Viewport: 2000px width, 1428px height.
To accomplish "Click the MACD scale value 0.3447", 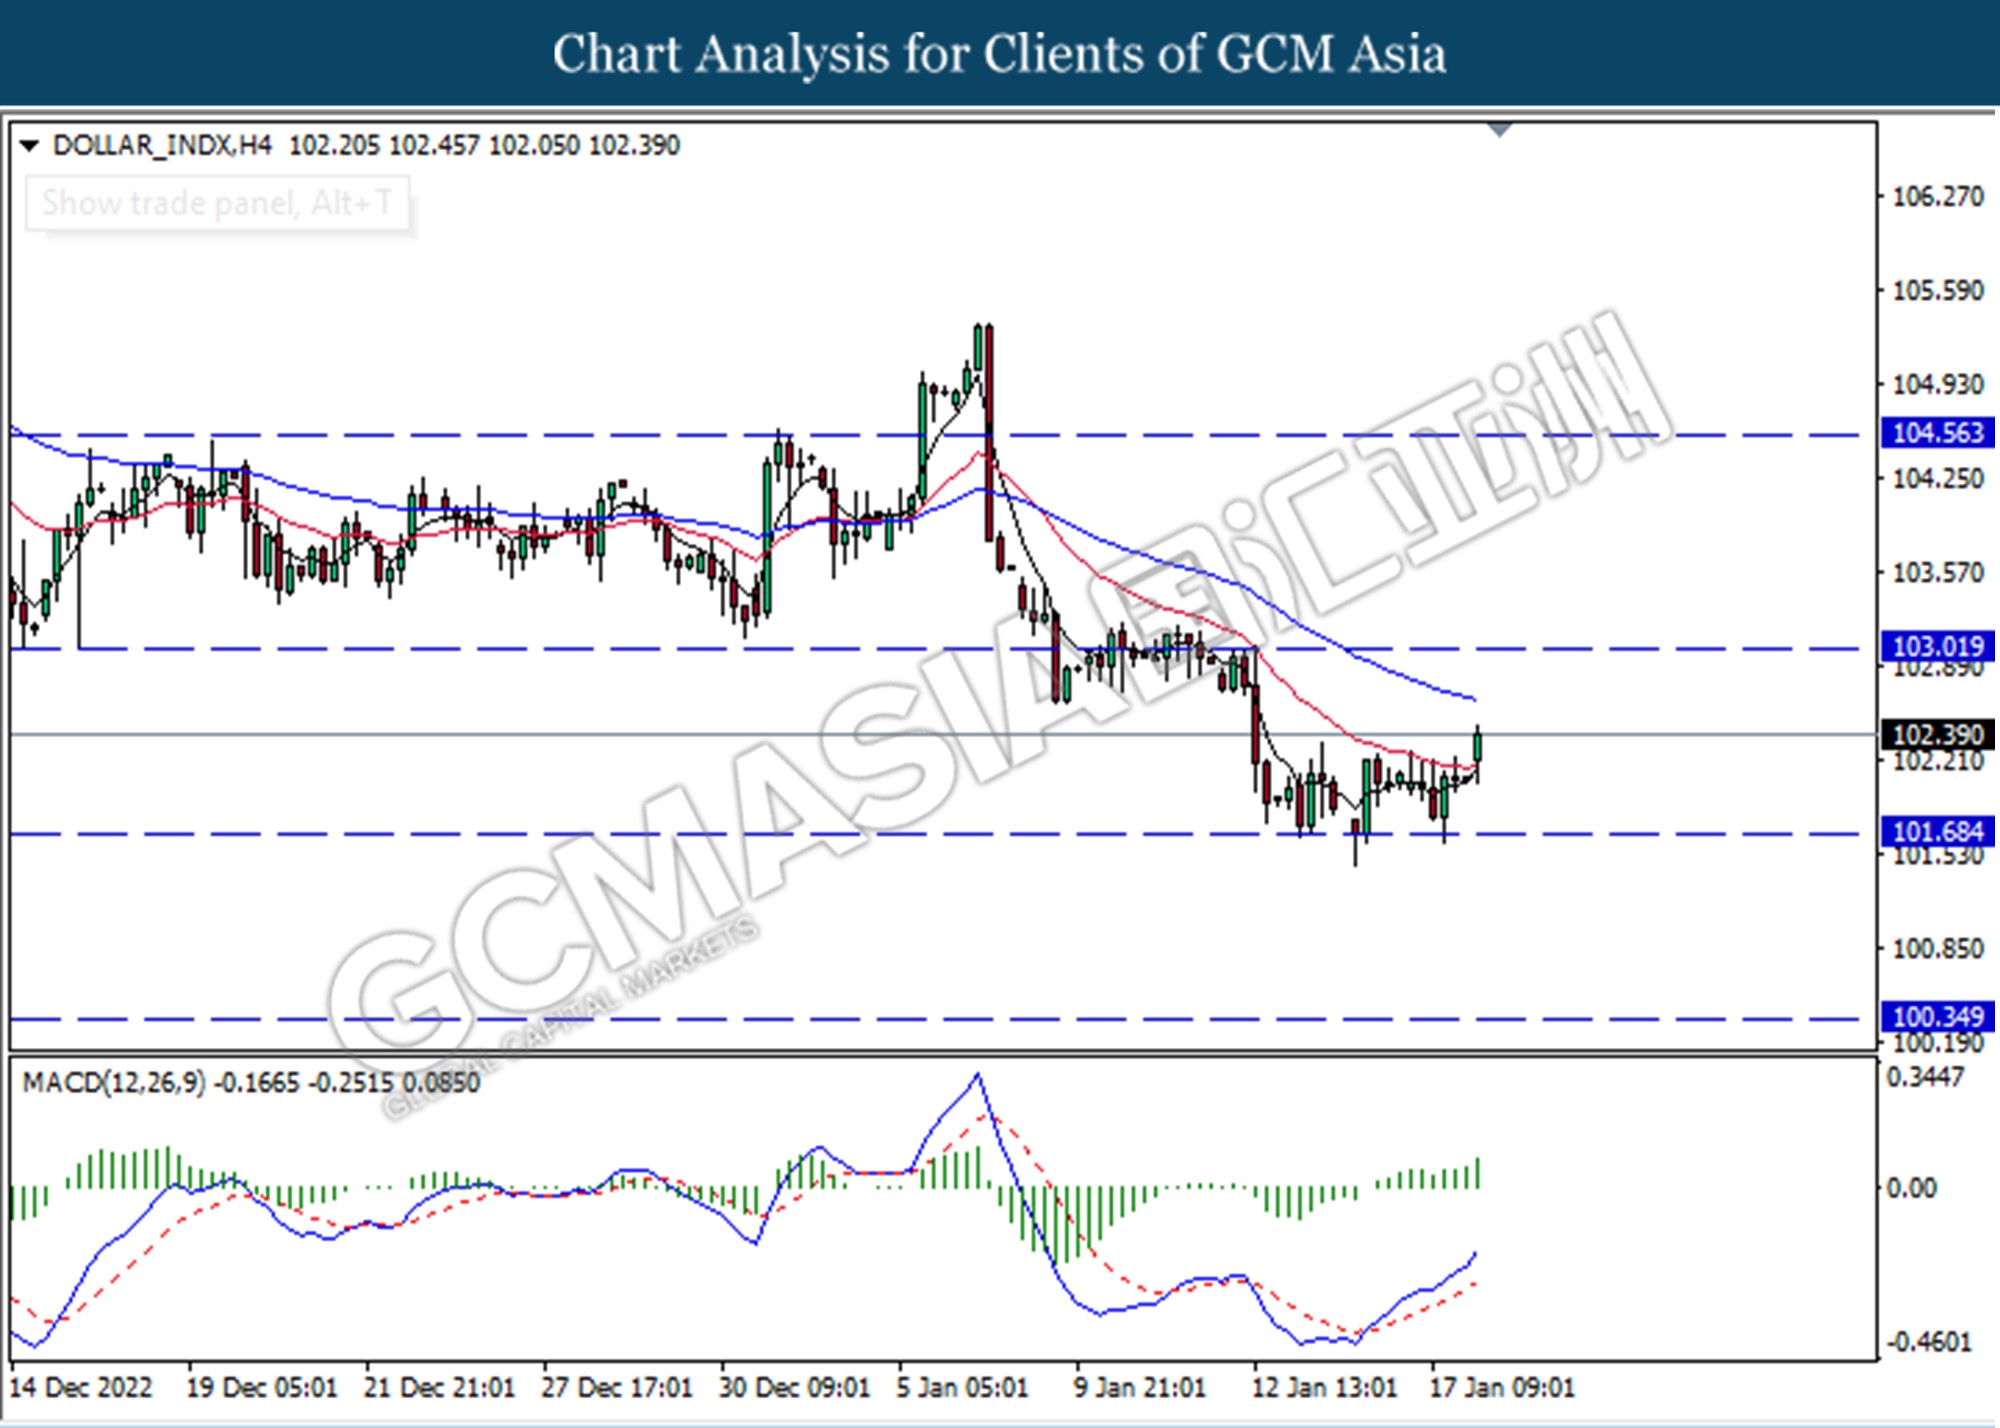I will [x=1925, y=1078].
